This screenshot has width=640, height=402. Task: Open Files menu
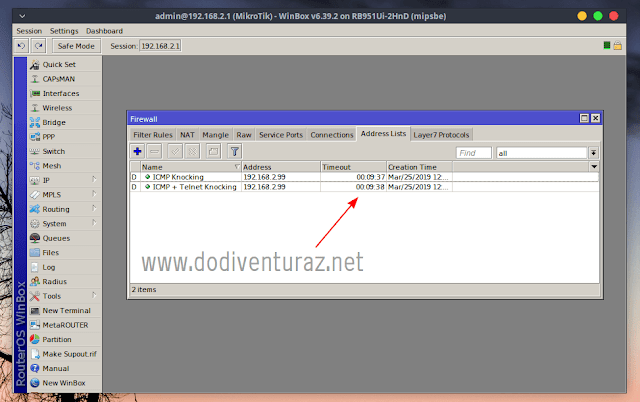point(64,253)
